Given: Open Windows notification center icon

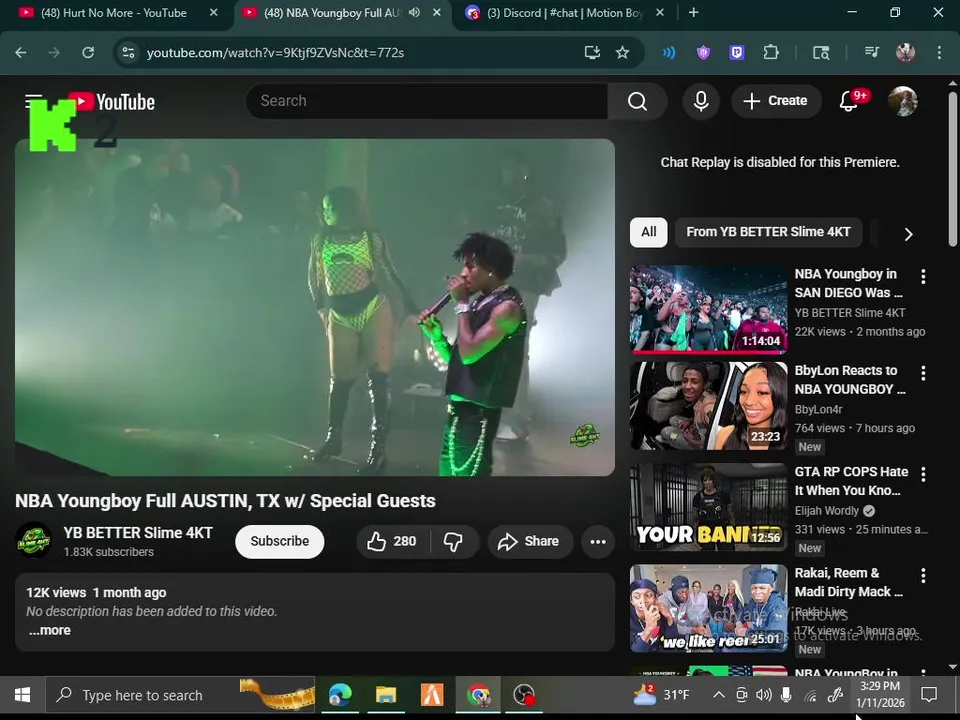Looking at the screenshot, I should coord(929,695).
